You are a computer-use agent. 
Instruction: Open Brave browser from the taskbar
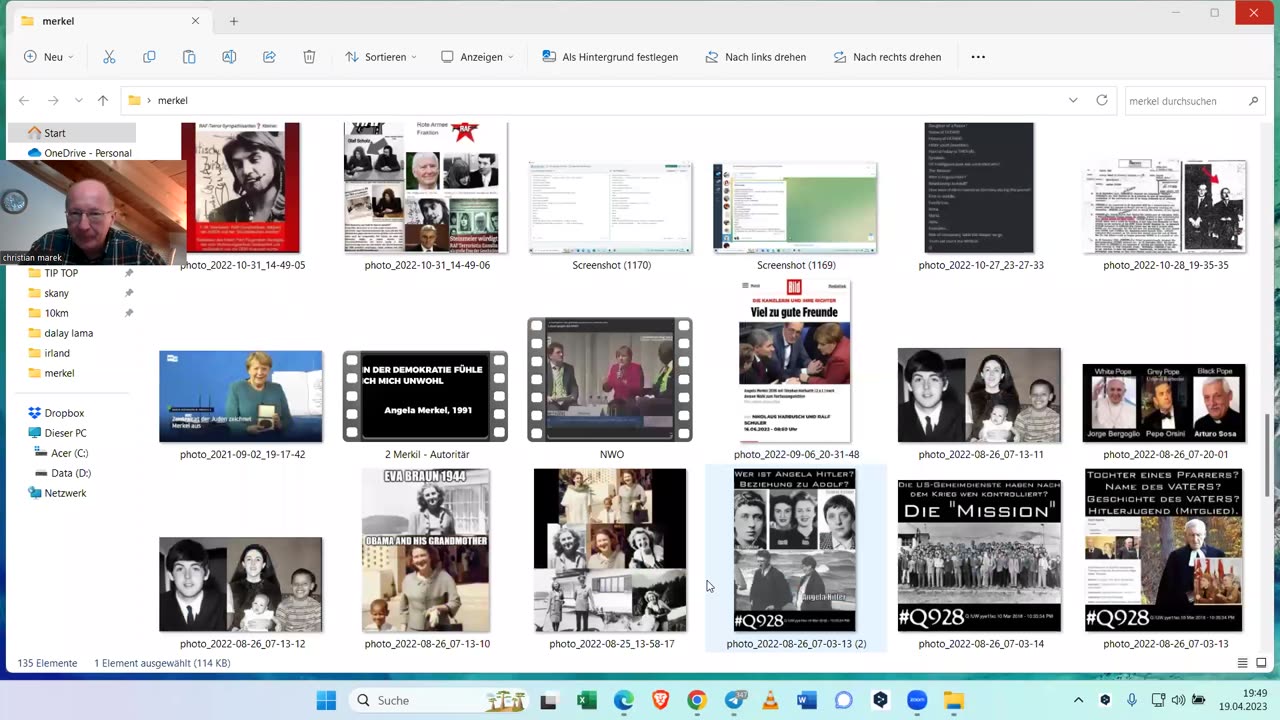[x=660, y=700]
